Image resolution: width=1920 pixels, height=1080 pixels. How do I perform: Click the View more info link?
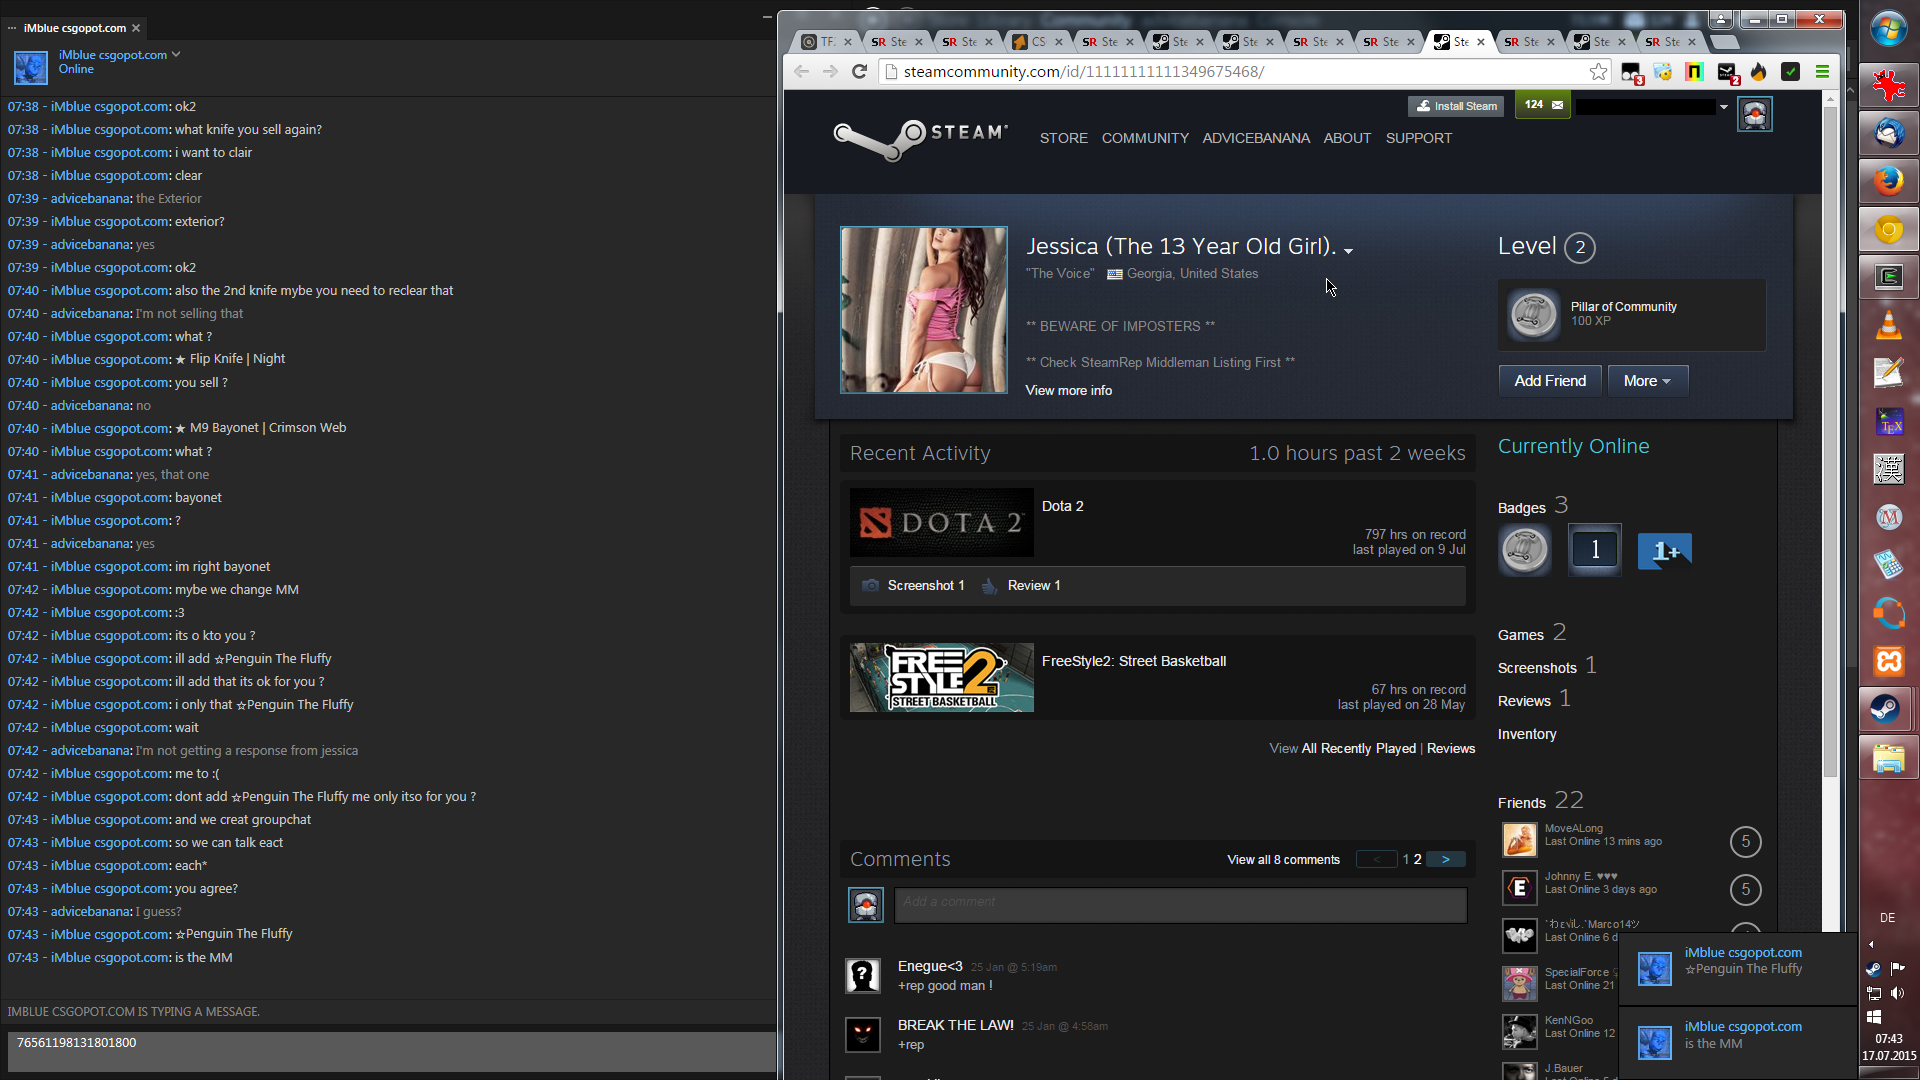click(x=1068, y=391)
